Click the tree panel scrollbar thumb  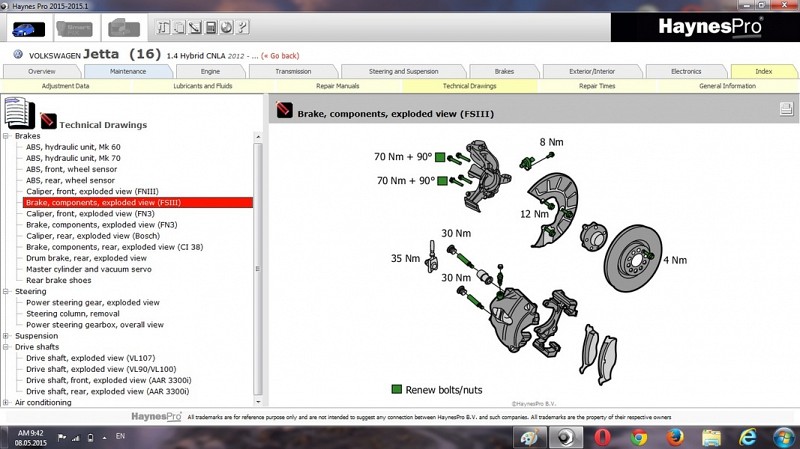point(258,268)
